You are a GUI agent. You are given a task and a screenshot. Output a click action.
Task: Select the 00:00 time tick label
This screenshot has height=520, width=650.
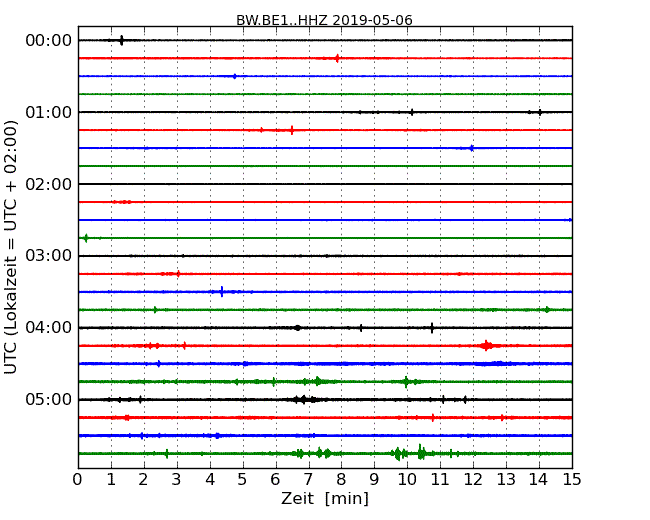(x=49, y=41)
